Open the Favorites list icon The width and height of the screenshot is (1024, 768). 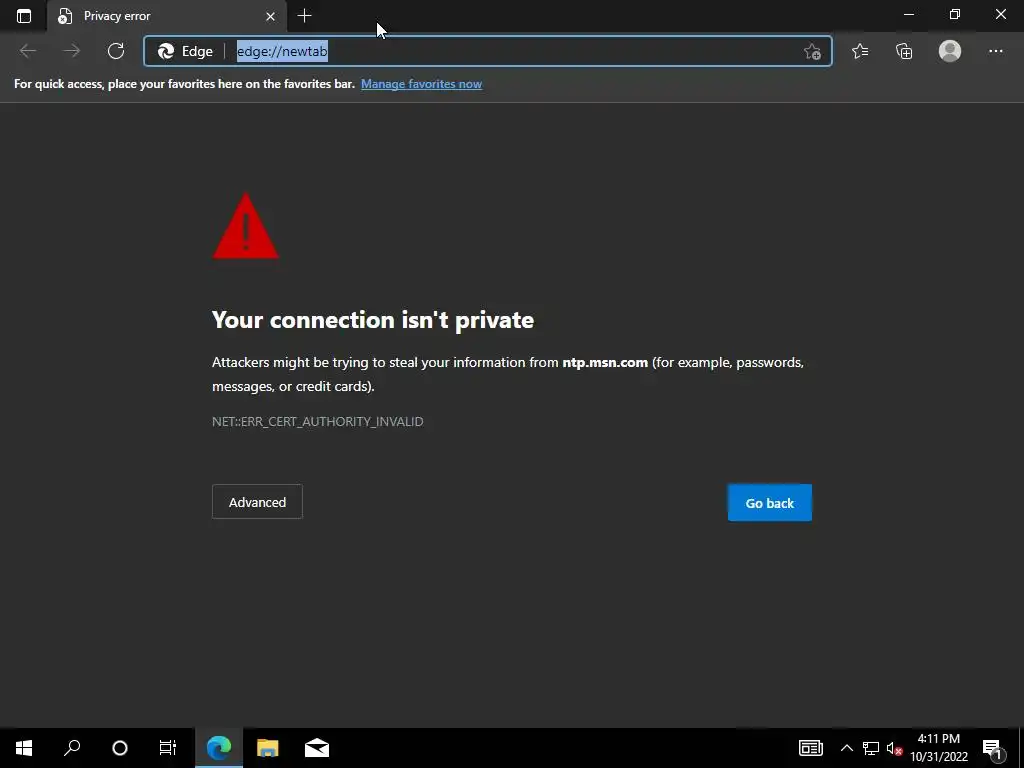(860, 51)
